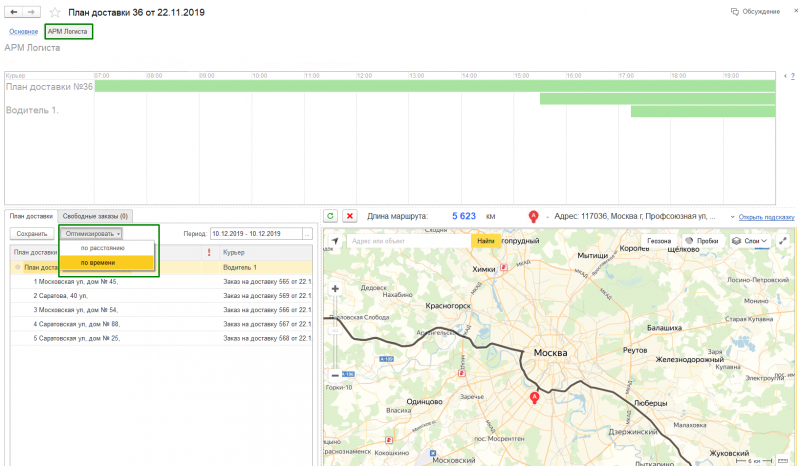Click the map geolocation arrow icon

pos(334,241)
